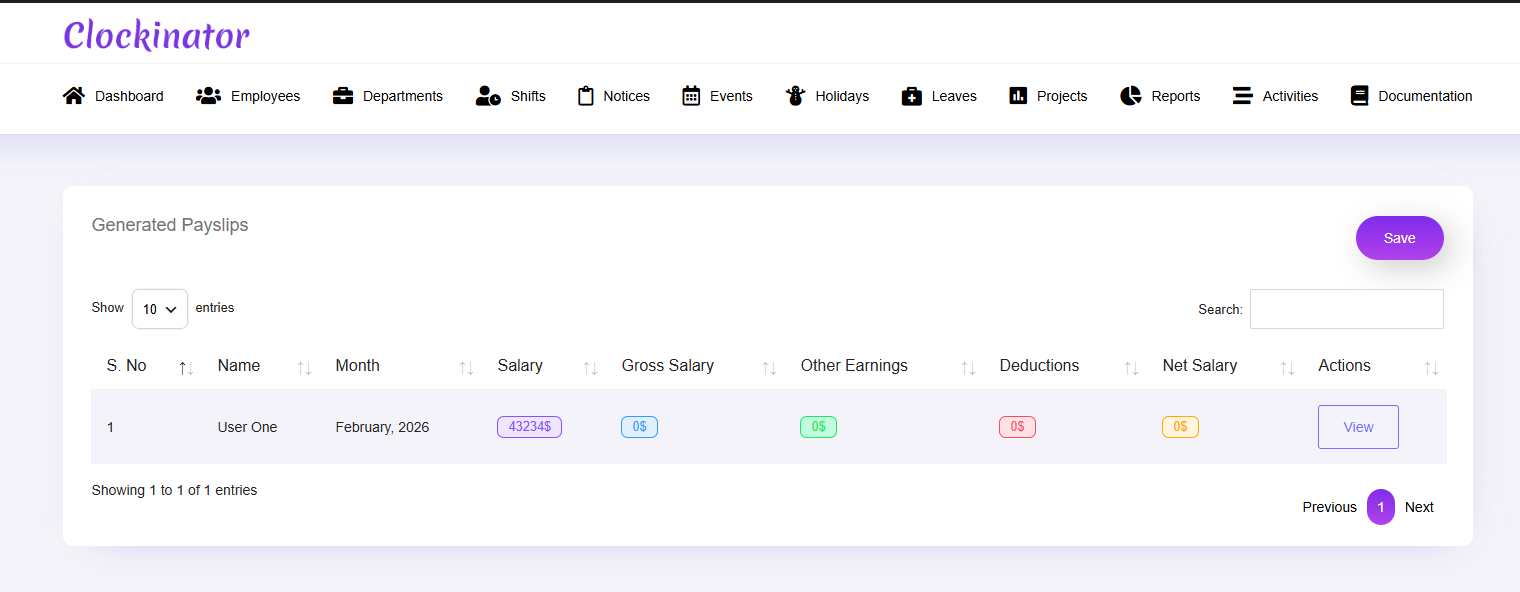The image size is (1520, 592).
Task: Click the February, 2026 month cell
Action: pos(382,427)
